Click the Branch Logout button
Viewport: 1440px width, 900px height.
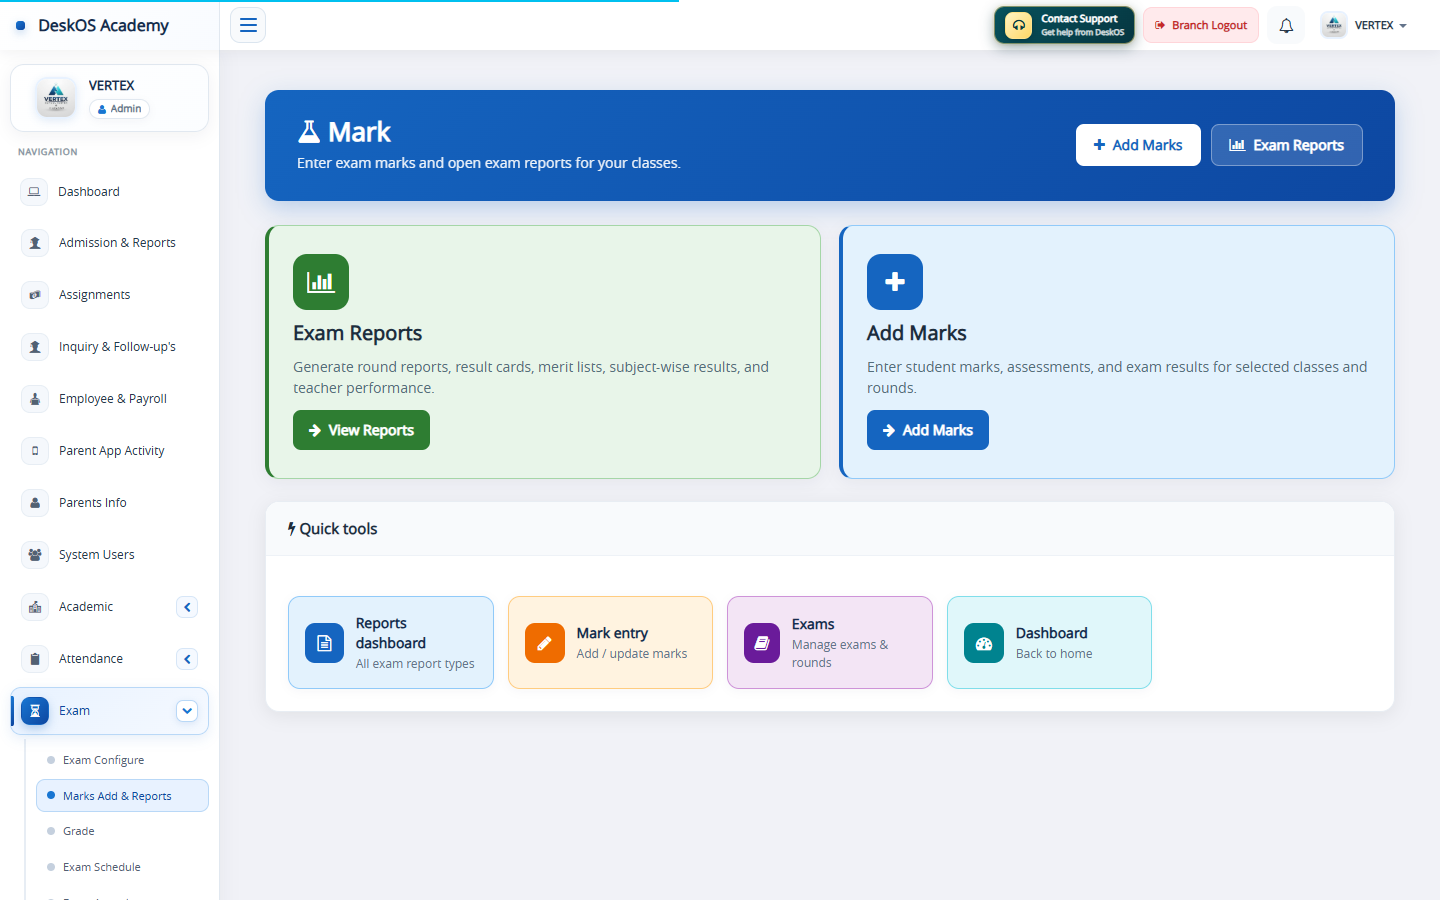pos(1201,26)
